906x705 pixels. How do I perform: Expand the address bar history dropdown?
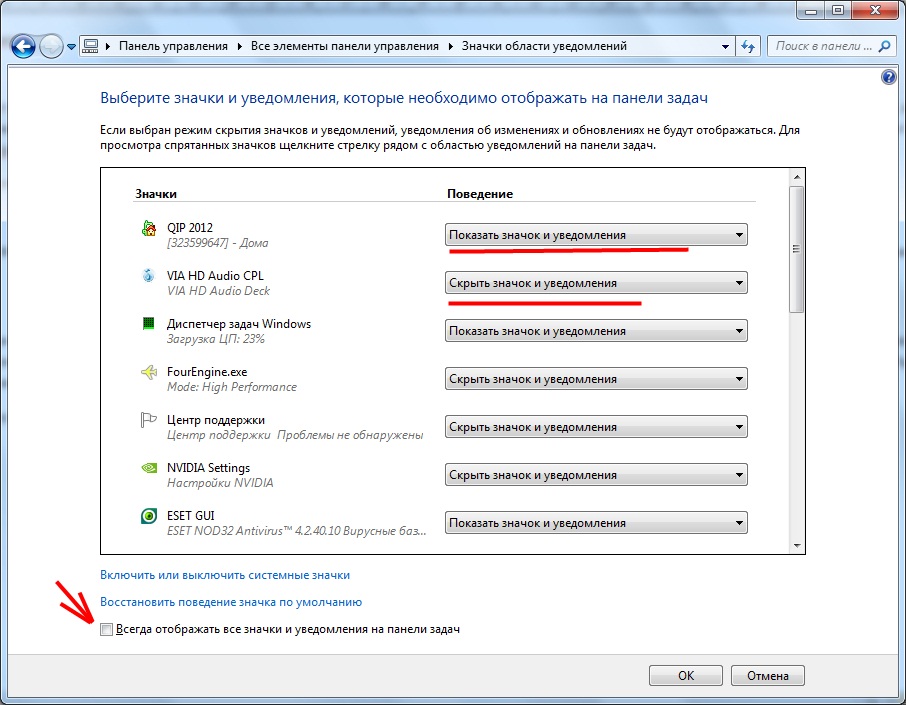pyautogui.click(x=725, y=46)
